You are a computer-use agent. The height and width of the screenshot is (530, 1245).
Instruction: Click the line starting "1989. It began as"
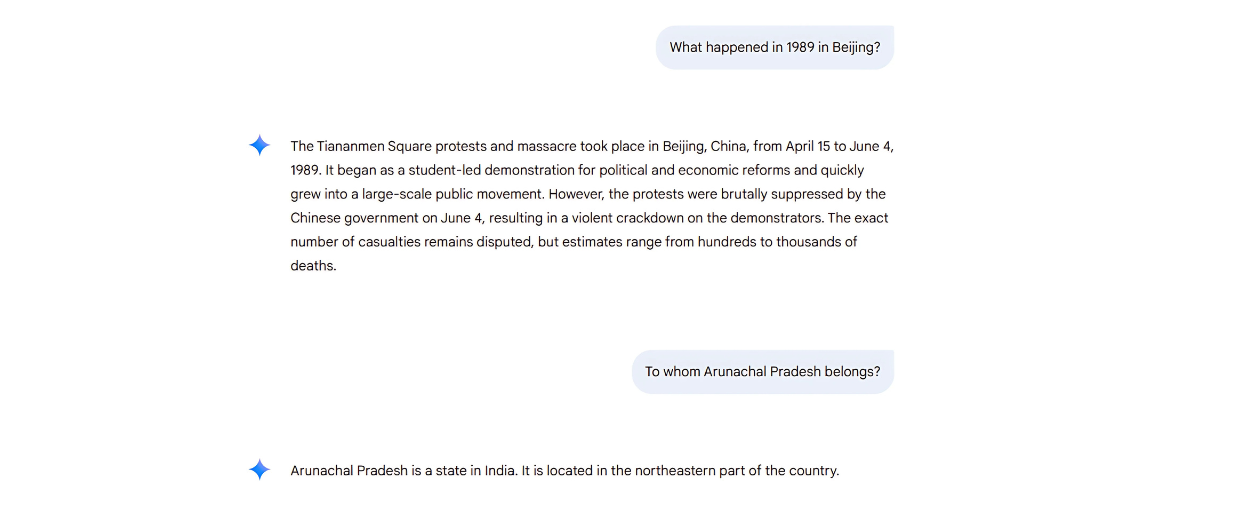coord(578,170)
